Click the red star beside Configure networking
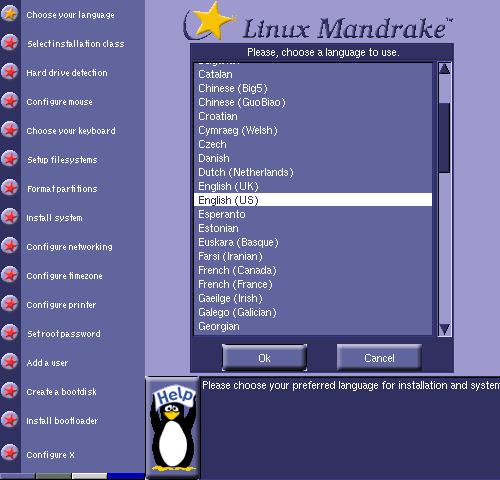 click(x=10, y=246)
